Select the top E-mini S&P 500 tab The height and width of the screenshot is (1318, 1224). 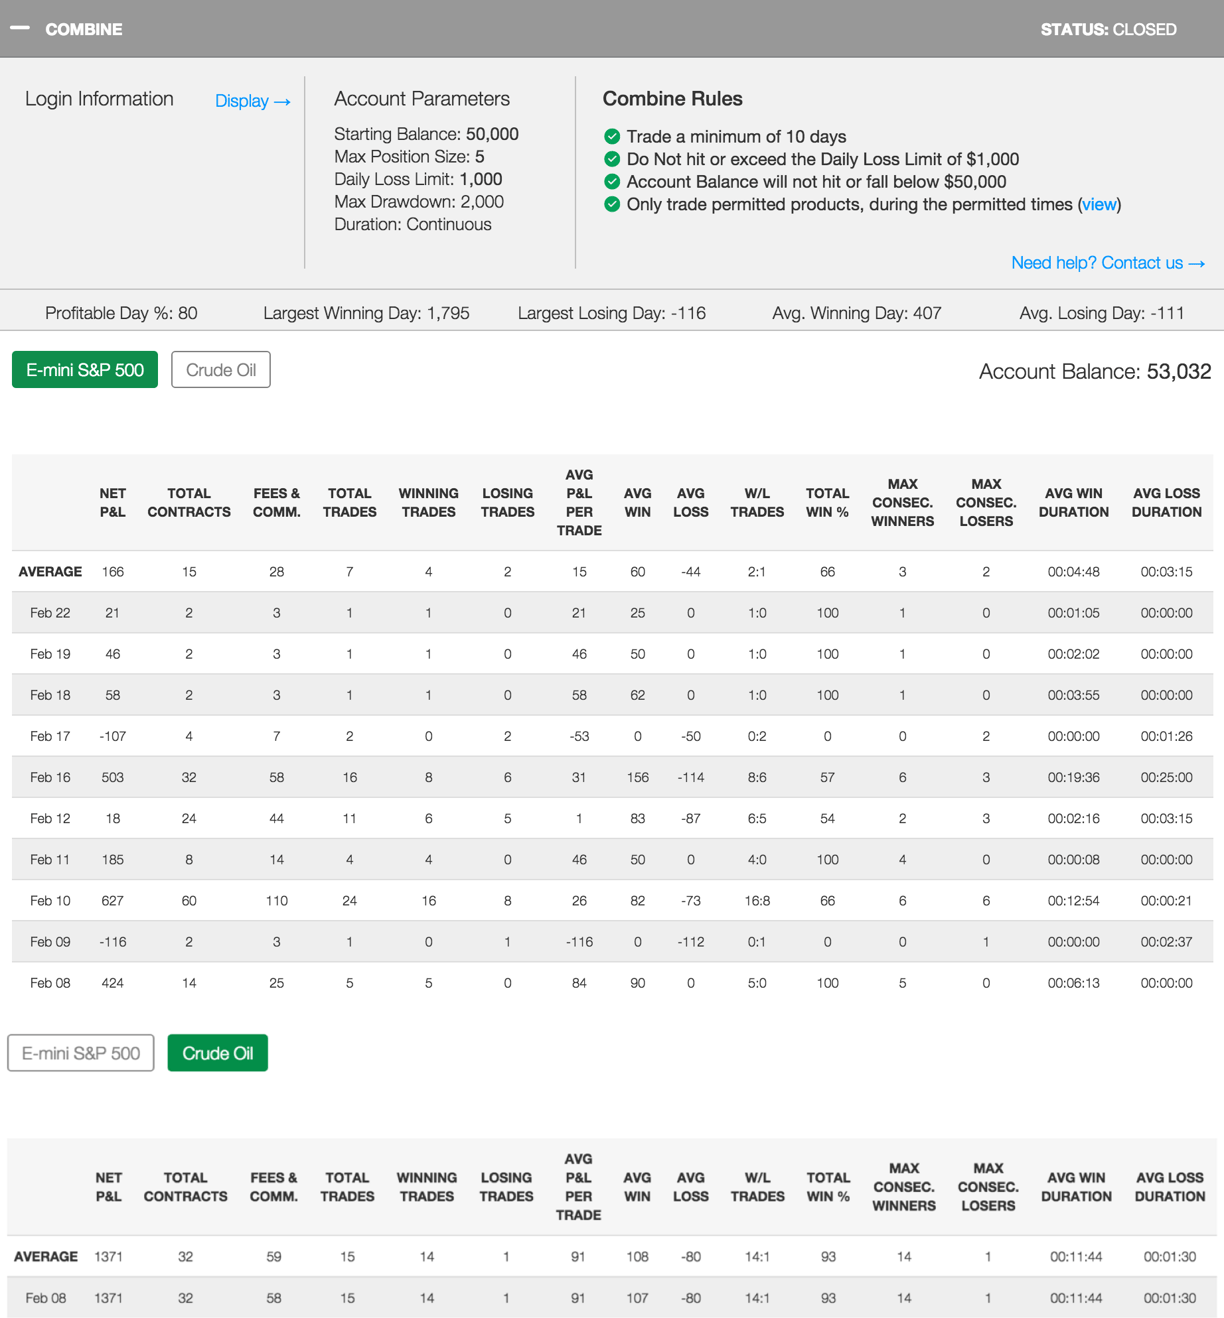click(x=85, y=370)
